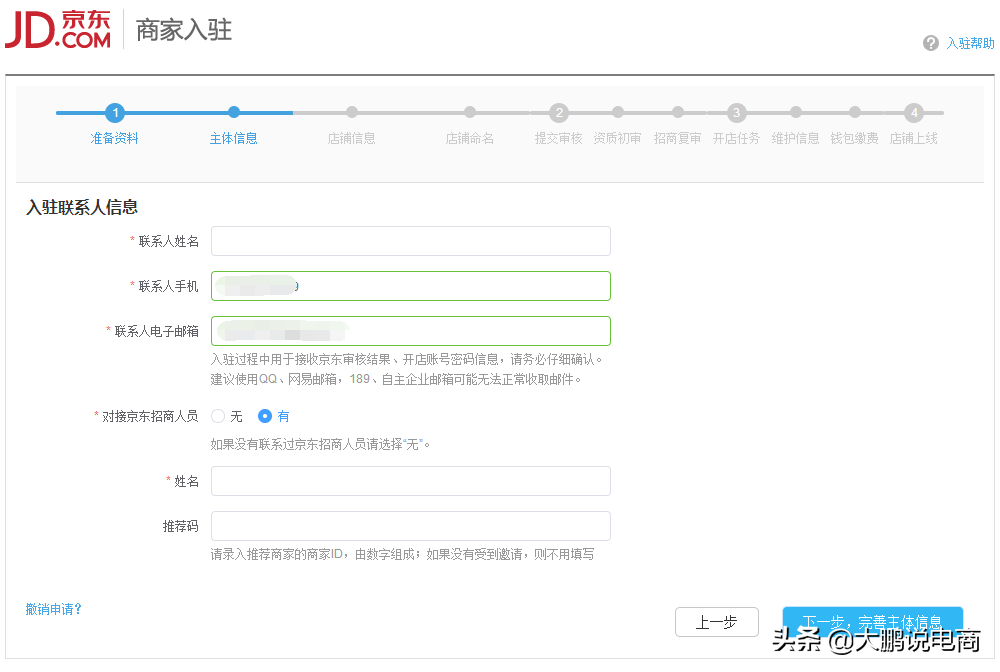
Task: Click the 撤销申请? link
Action: coord(54,609)
